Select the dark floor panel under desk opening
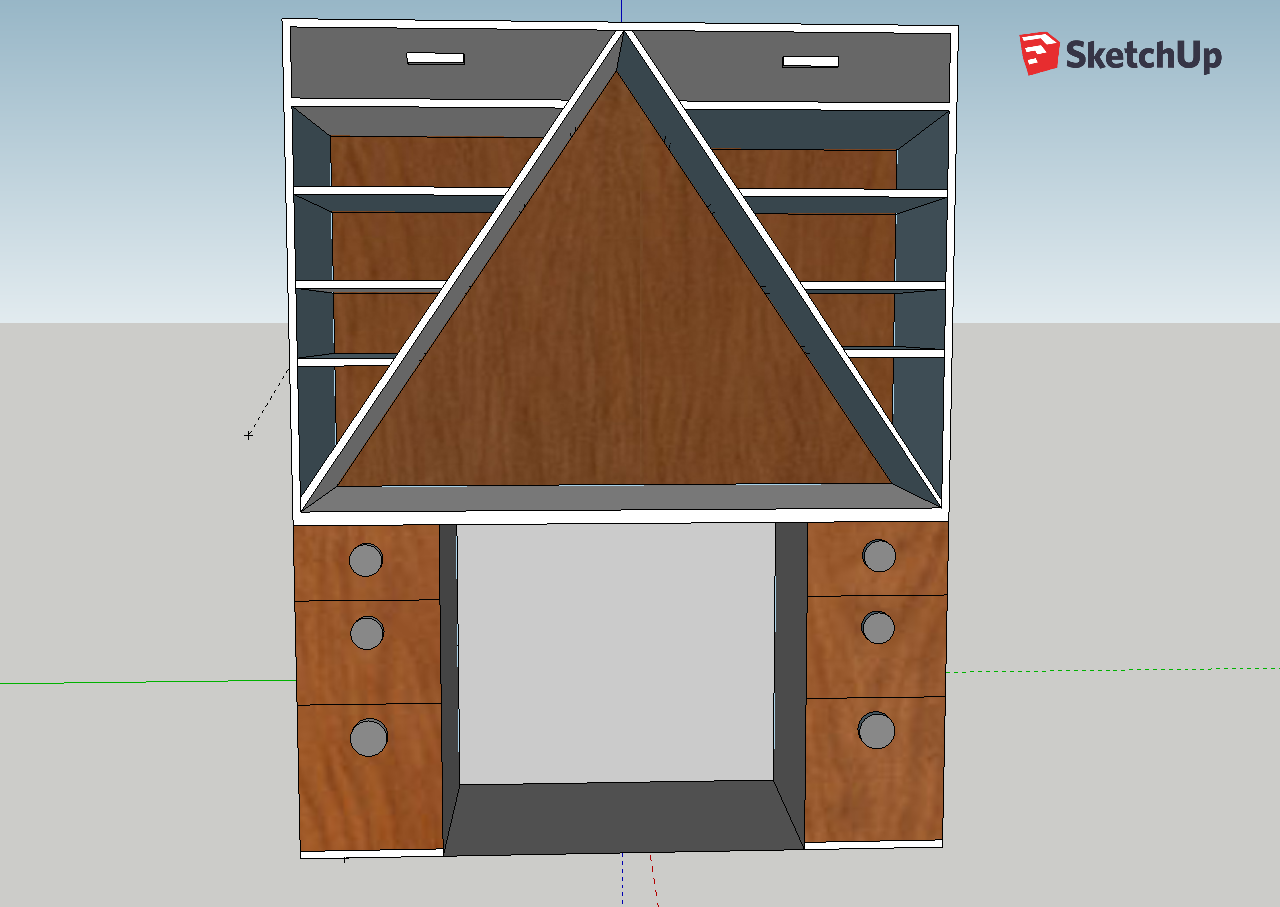1280x907 pixels. click(x=624, y=818)
